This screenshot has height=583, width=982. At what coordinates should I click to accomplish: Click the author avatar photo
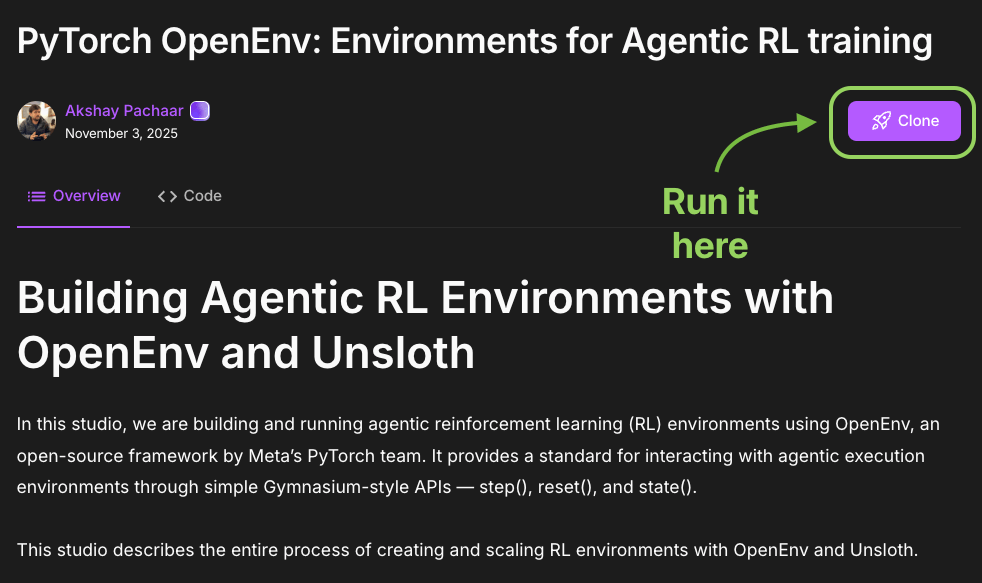36,121
